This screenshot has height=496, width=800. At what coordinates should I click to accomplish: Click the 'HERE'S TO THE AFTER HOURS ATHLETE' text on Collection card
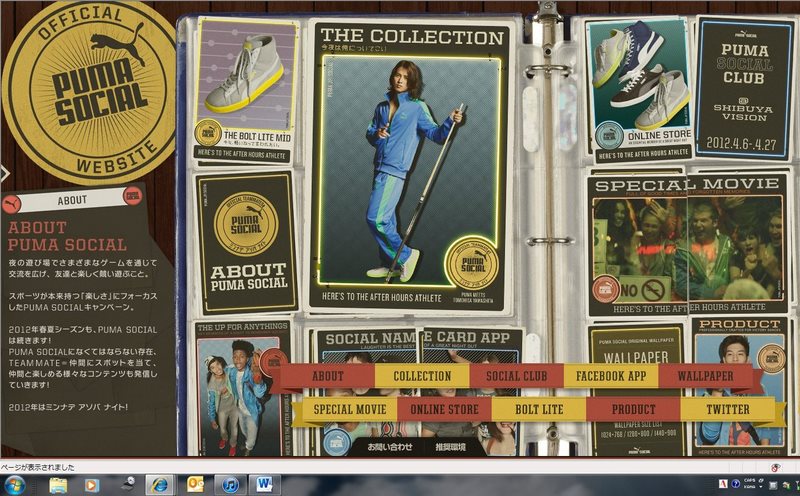(382, 297)
